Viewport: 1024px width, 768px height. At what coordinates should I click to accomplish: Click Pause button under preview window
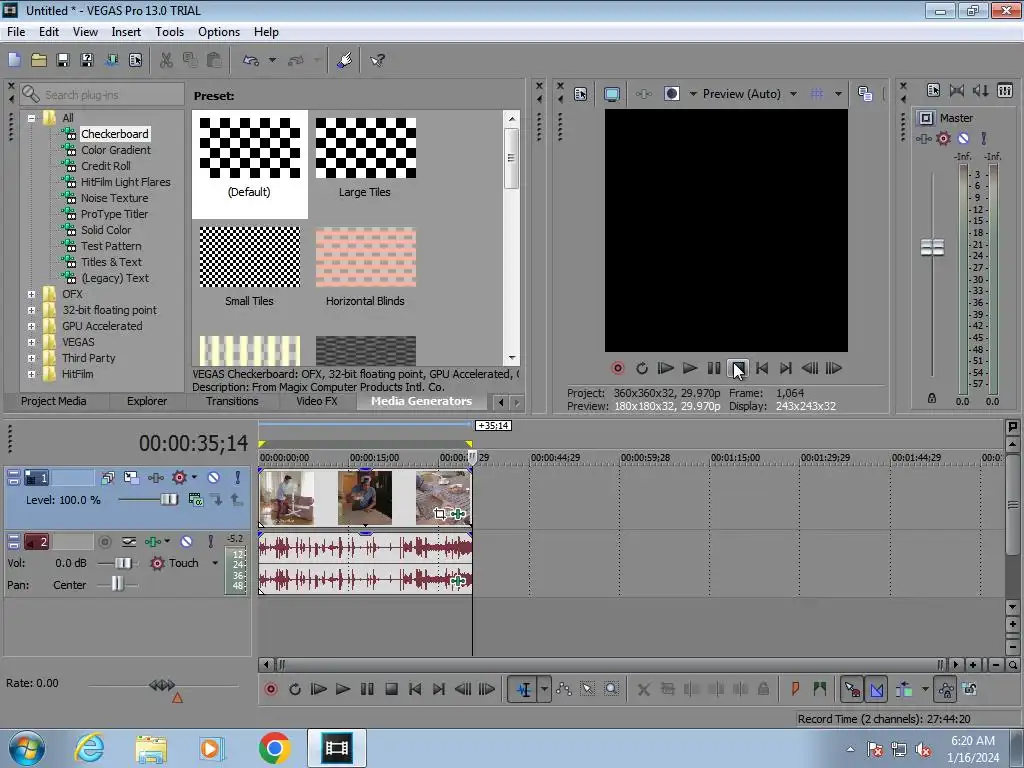tap(714, 368)
